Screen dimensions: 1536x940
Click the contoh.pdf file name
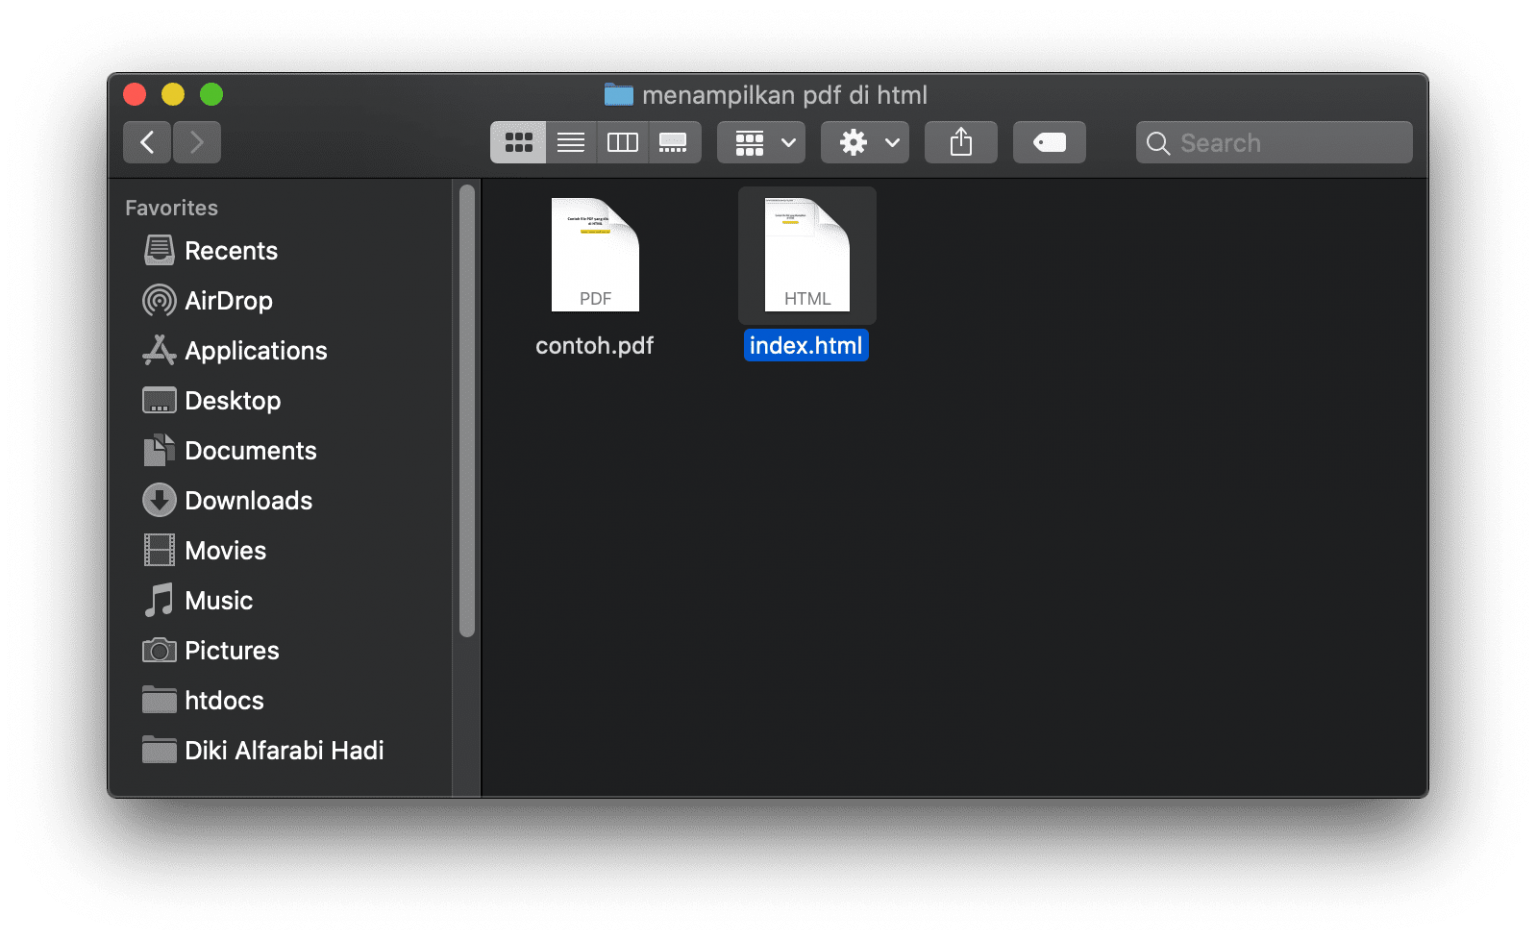(x=595, y=346)
